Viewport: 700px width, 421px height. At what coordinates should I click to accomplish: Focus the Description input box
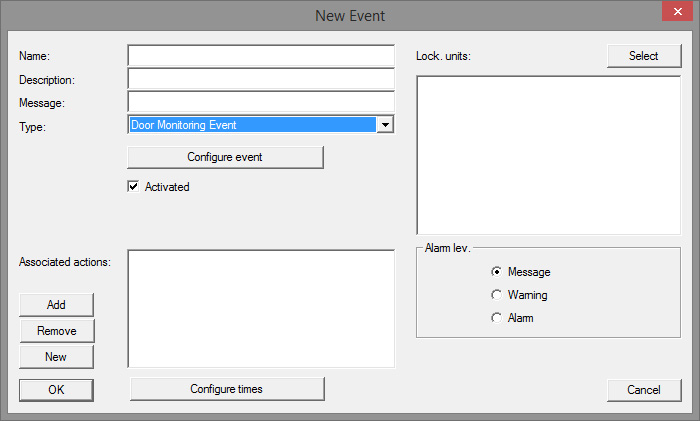[261, 79]
